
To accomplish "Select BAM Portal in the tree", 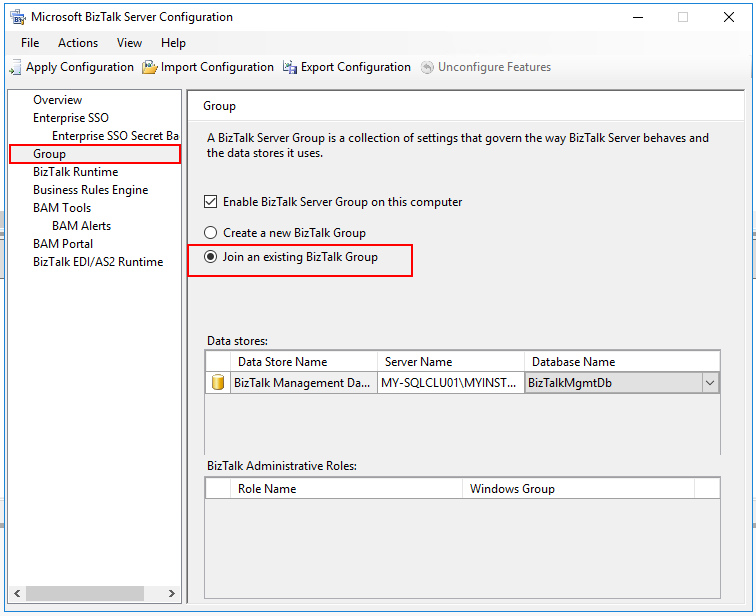I will [63, 244].
